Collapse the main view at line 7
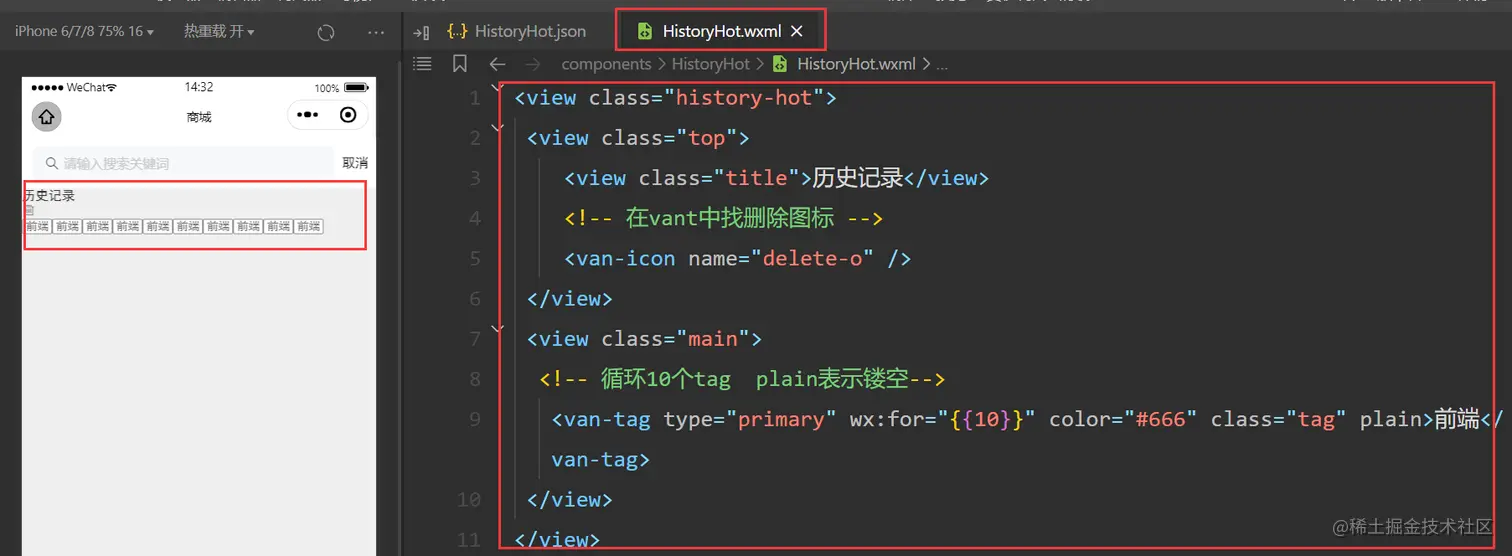Viewport: 1512px width, 556px height. coord(498,327)
